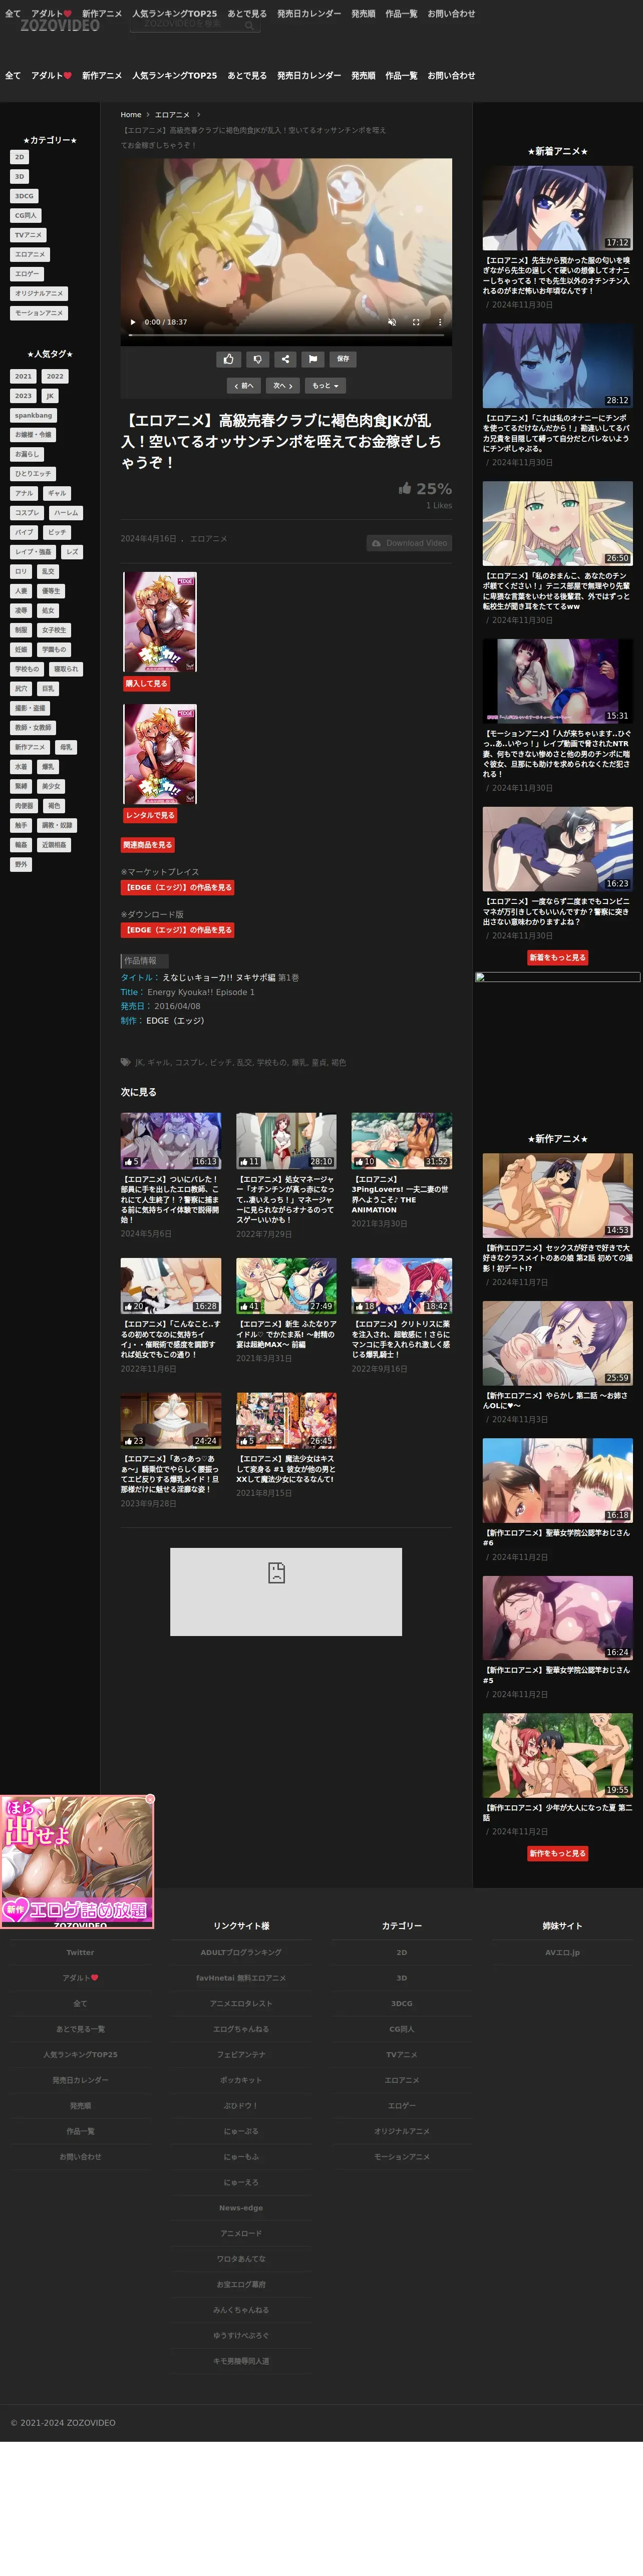Select the モーションアニメ sidebar category
This screenshot has height=2576, width=643.
point(39,313)
